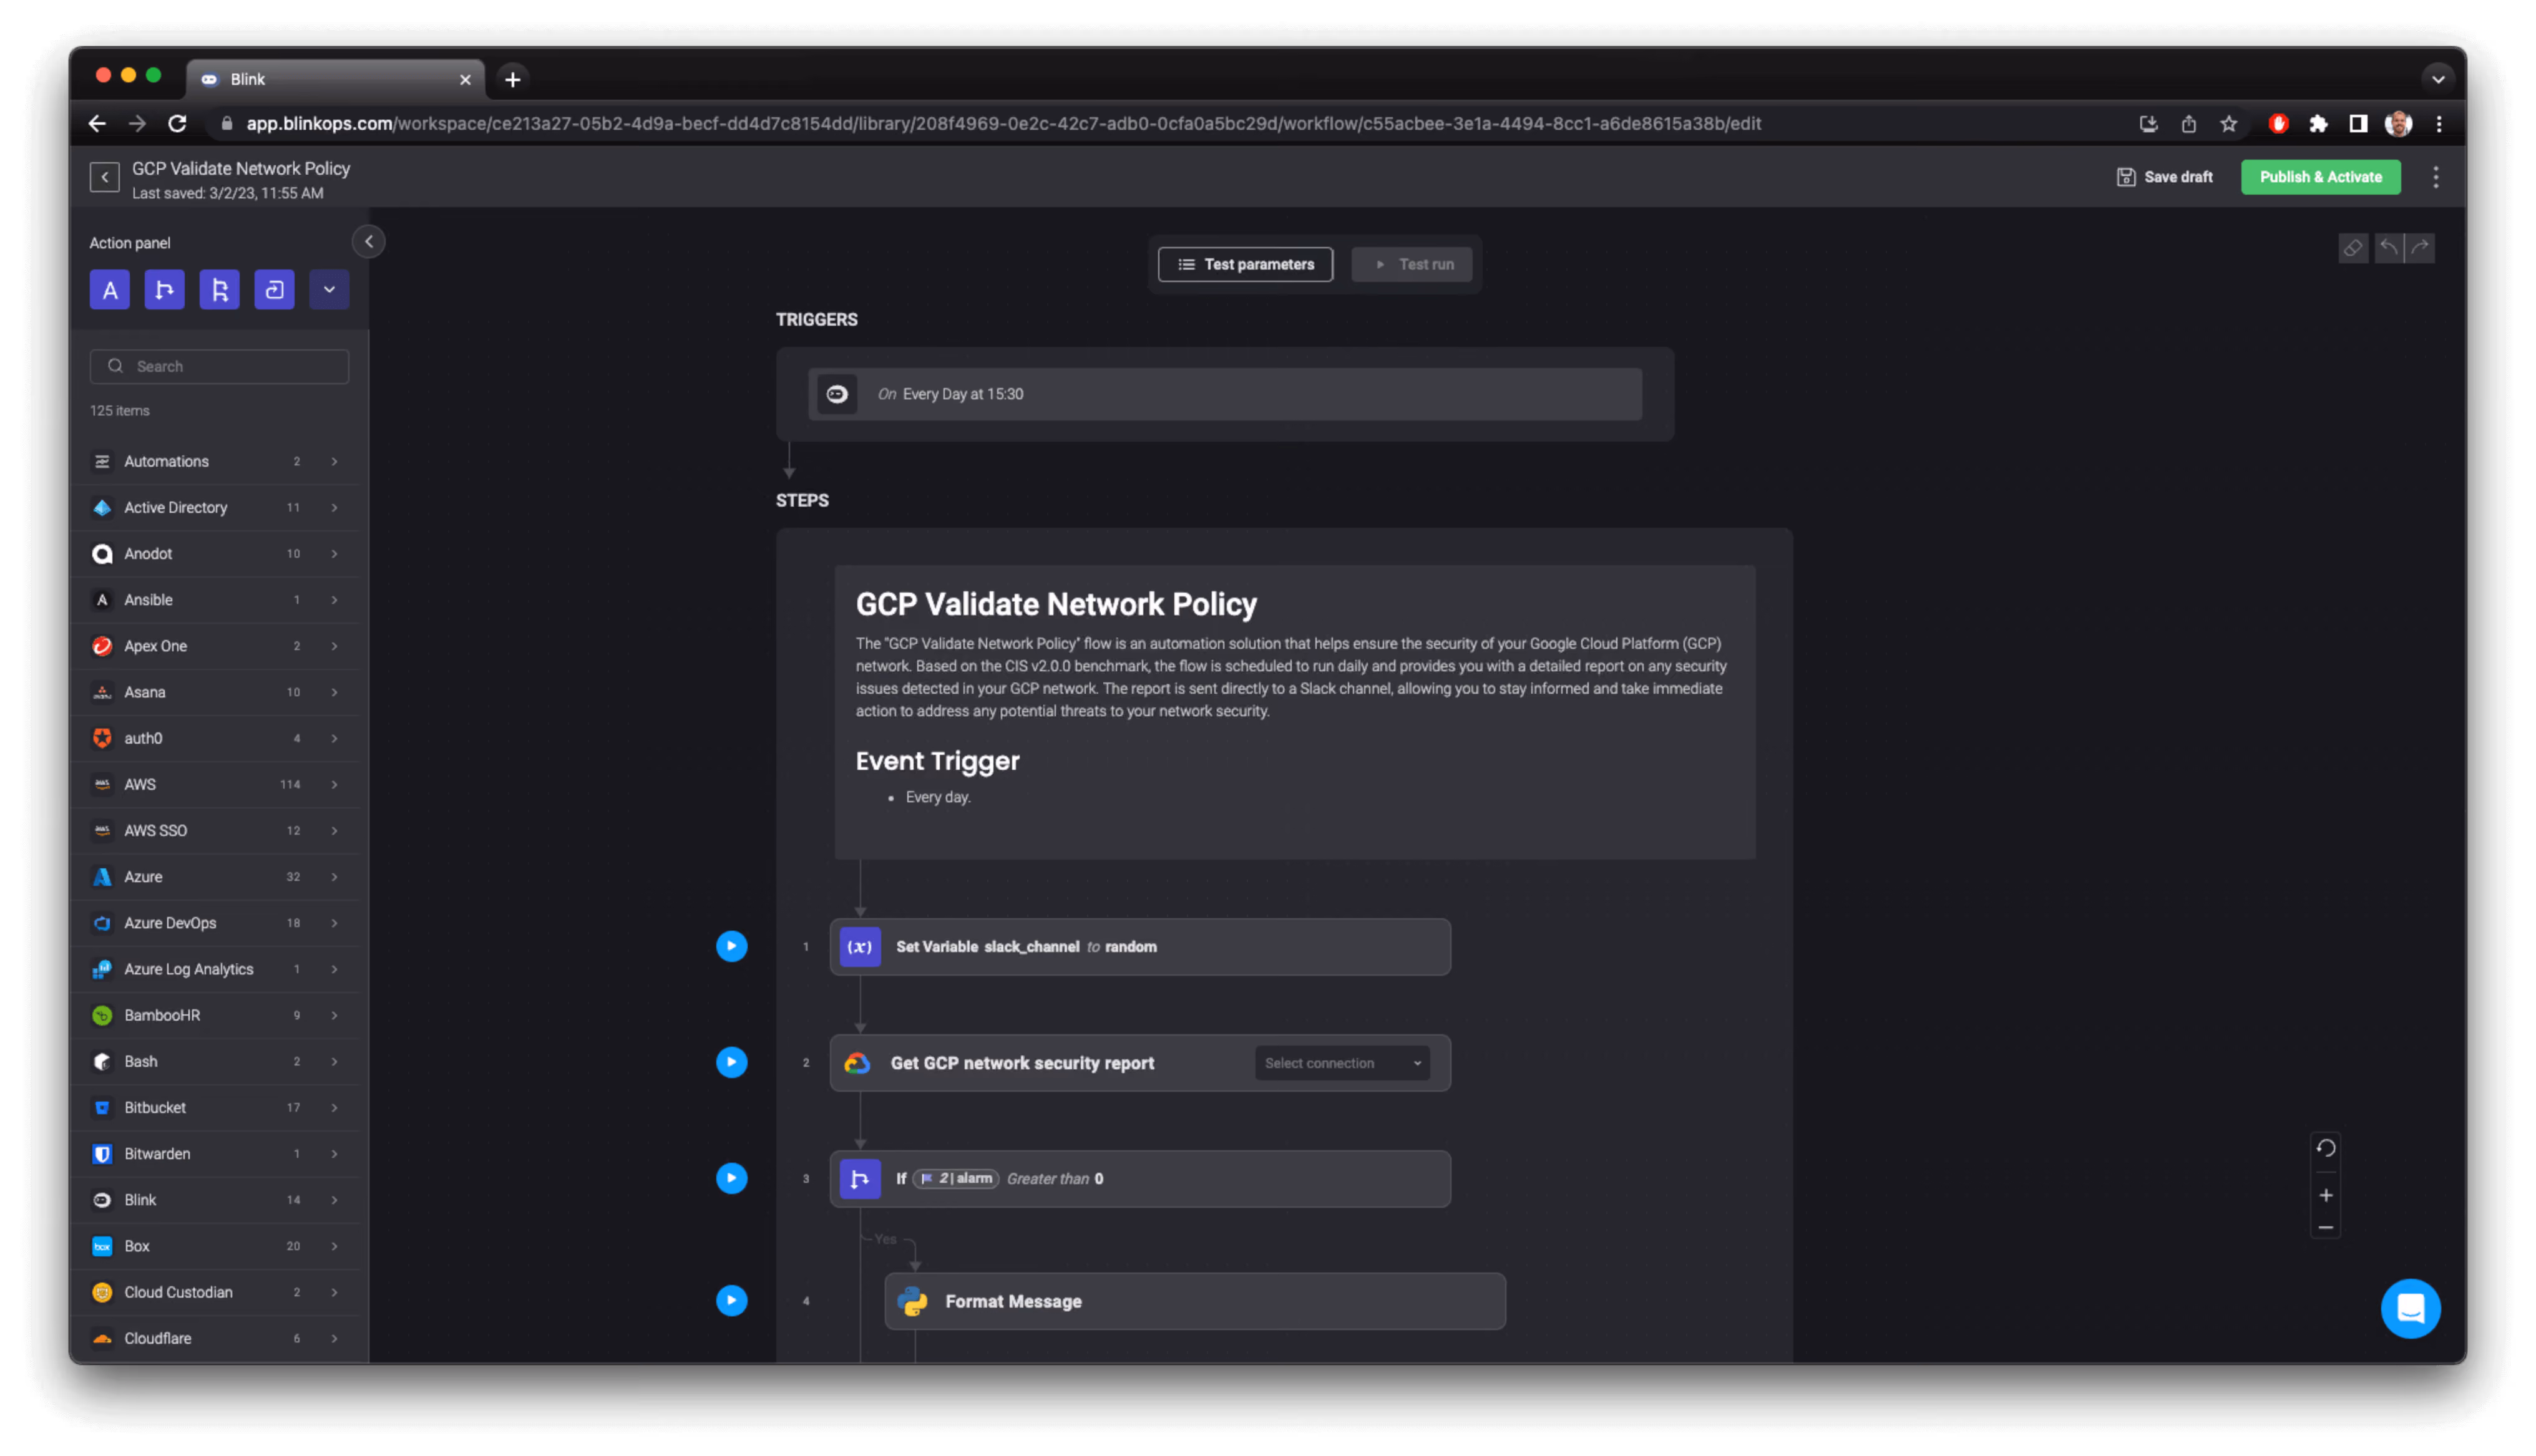Select the Blink browser tab

pyautogui.click(x=335, y=79)
